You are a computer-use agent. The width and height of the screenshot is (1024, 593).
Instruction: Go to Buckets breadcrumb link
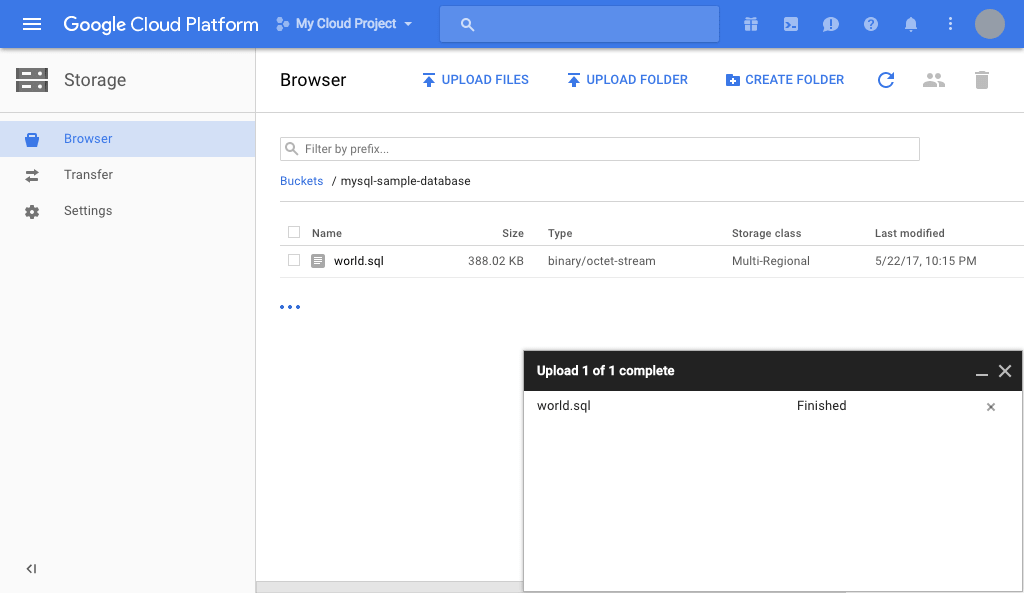point(301,181)
